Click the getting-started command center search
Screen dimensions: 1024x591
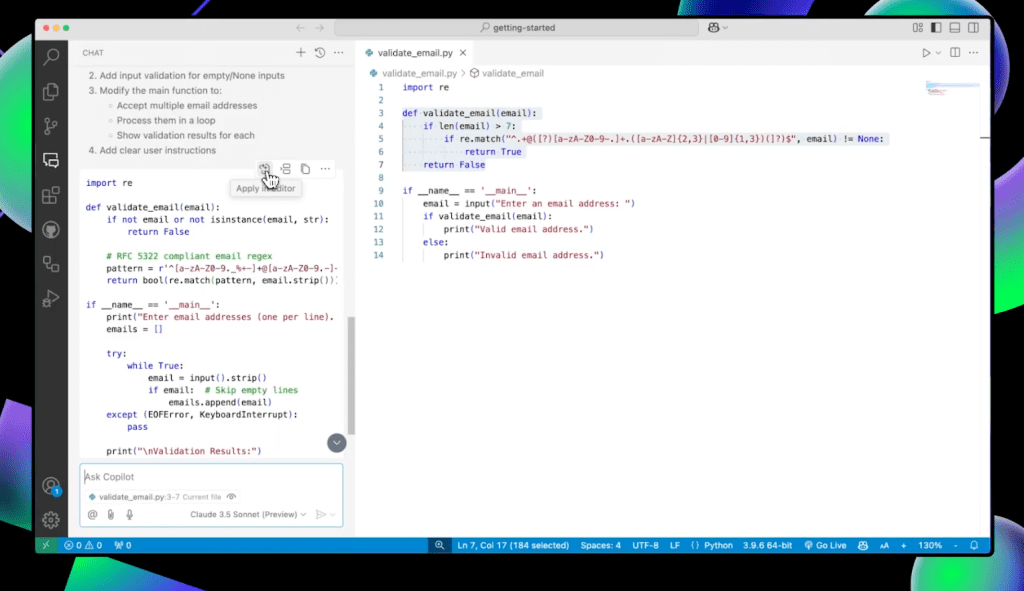click(x=517, y=27)
